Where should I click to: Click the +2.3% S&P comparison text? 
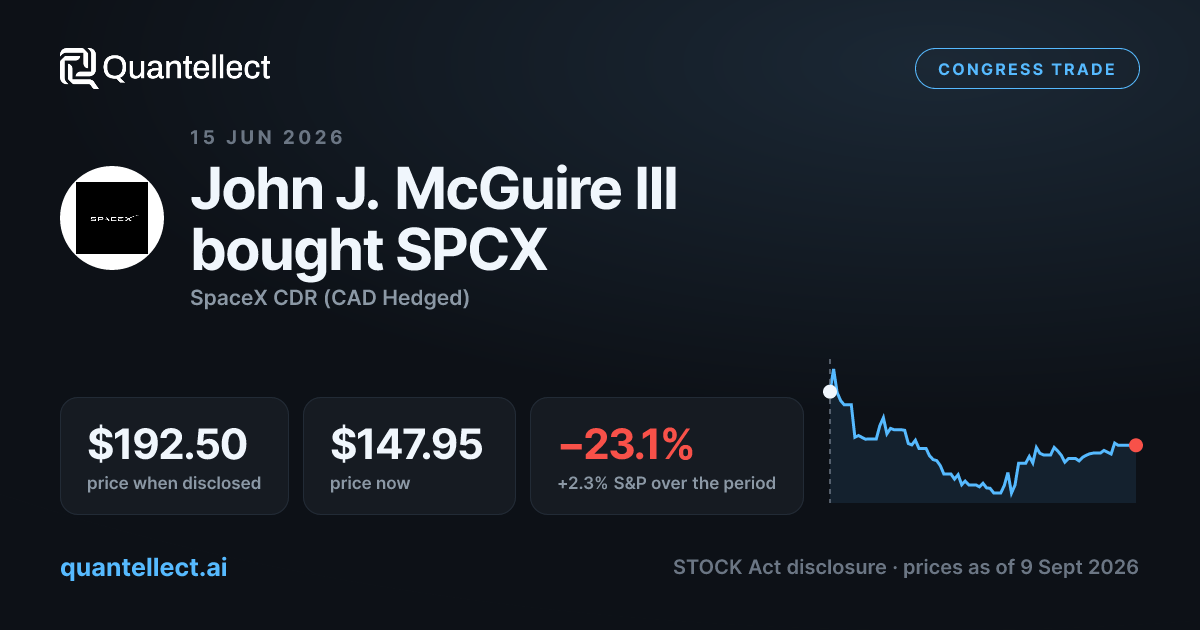coord(666,483)
